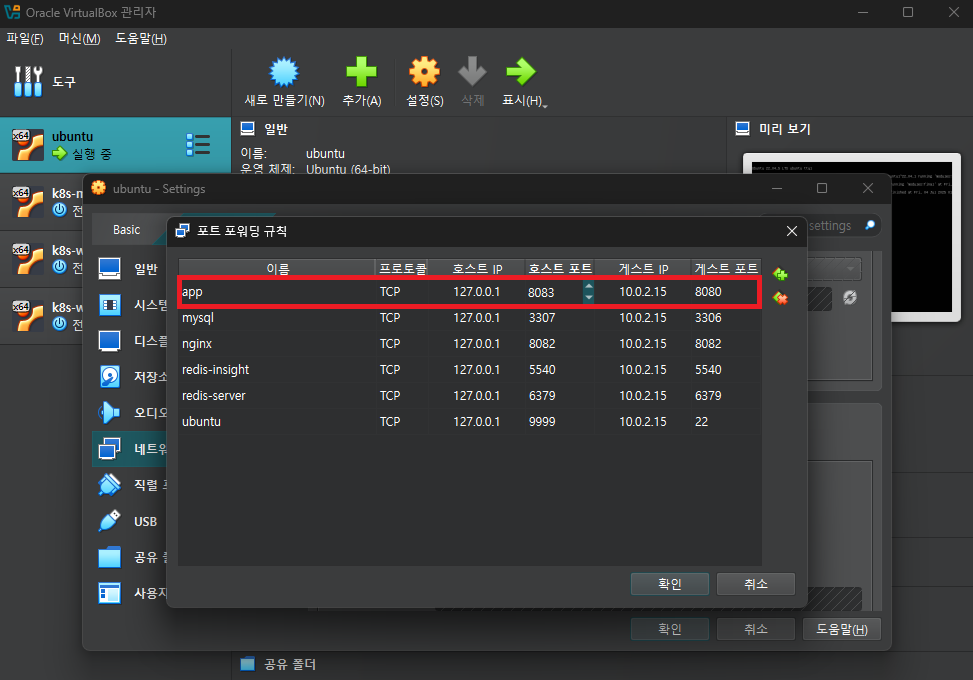Click 취소 in ubuntu Settings window
This screenshot has height=680, width=973.
[756, 629]
